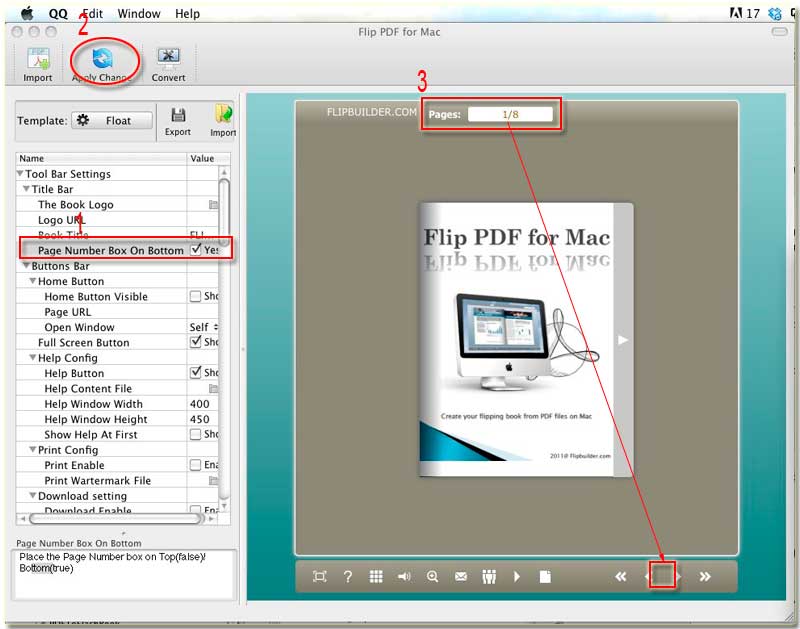Image resolution: width=800 pixels, height=629 pixels.
Task: Click the Apple menu icon
Action: [x=27, y=13]
